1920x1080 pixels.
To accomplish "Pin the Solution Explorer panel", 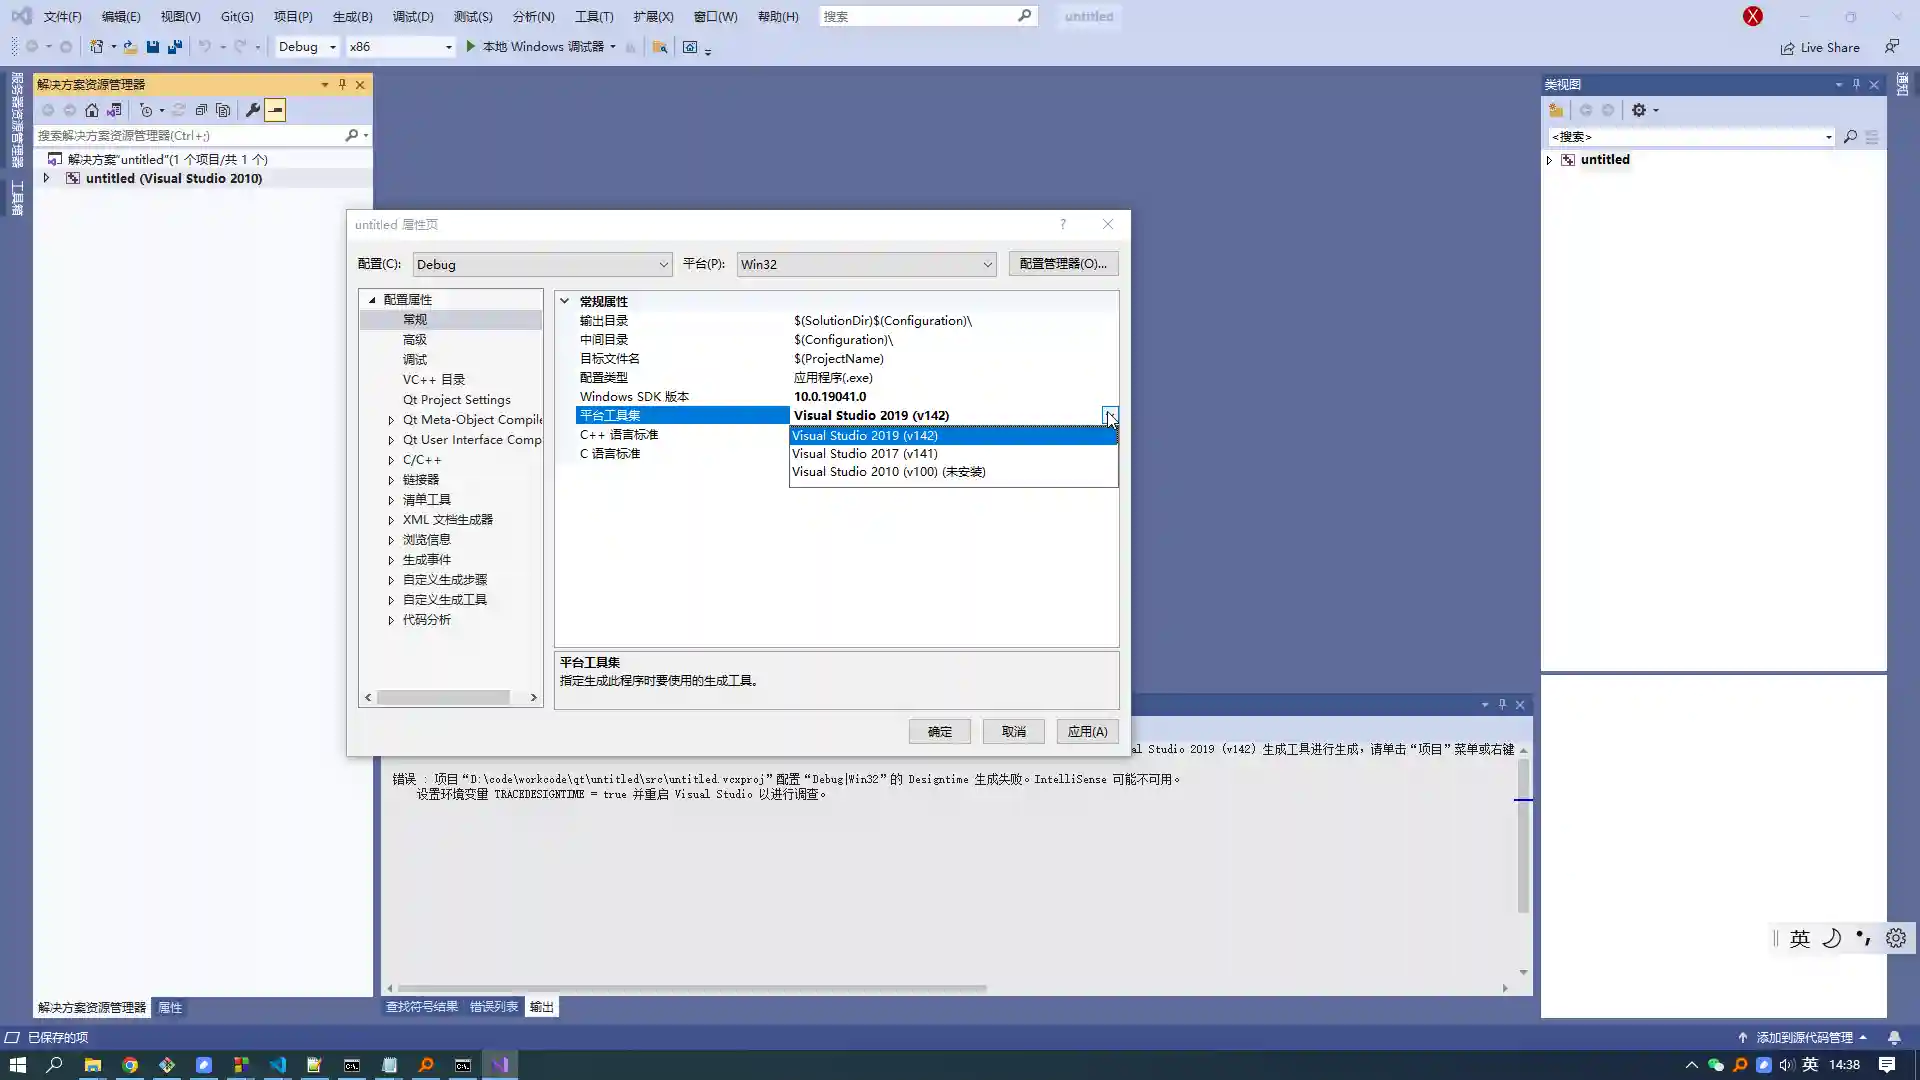I will (342, 85).
